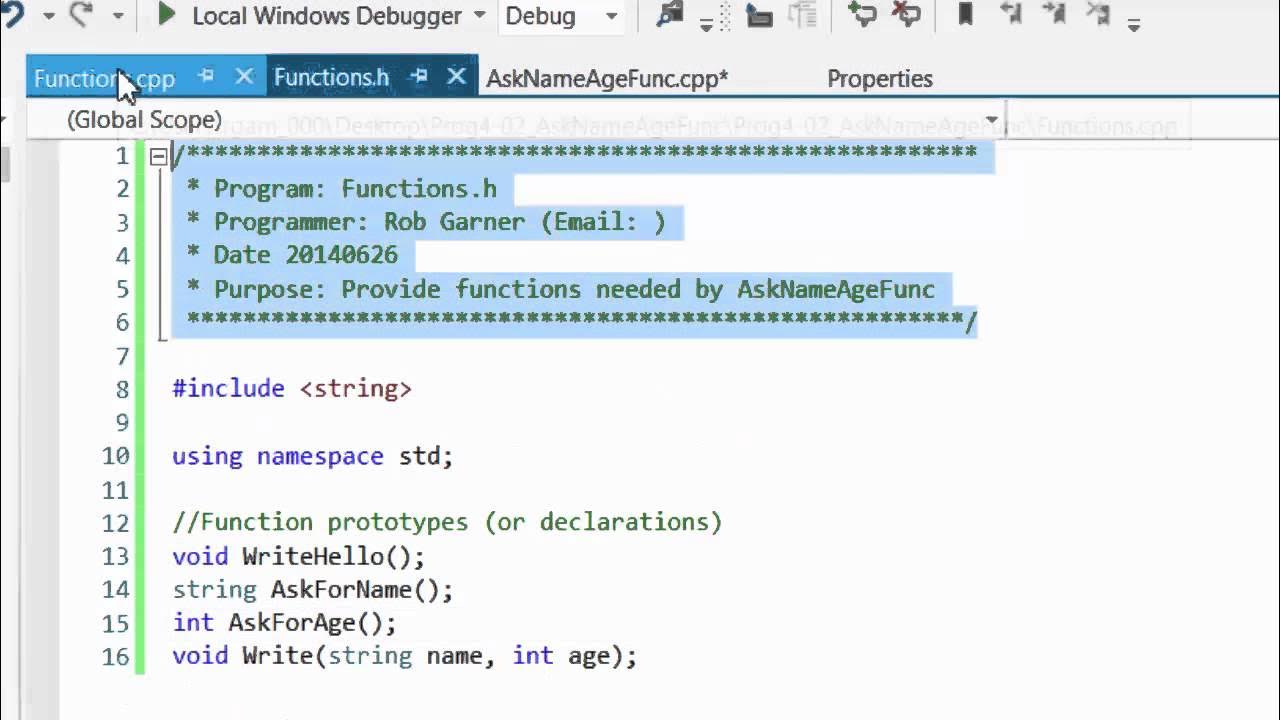Screen dimensions: 1280x720
Task: Open the Debug configuration combo box
Action: click(x=560, y=16)
